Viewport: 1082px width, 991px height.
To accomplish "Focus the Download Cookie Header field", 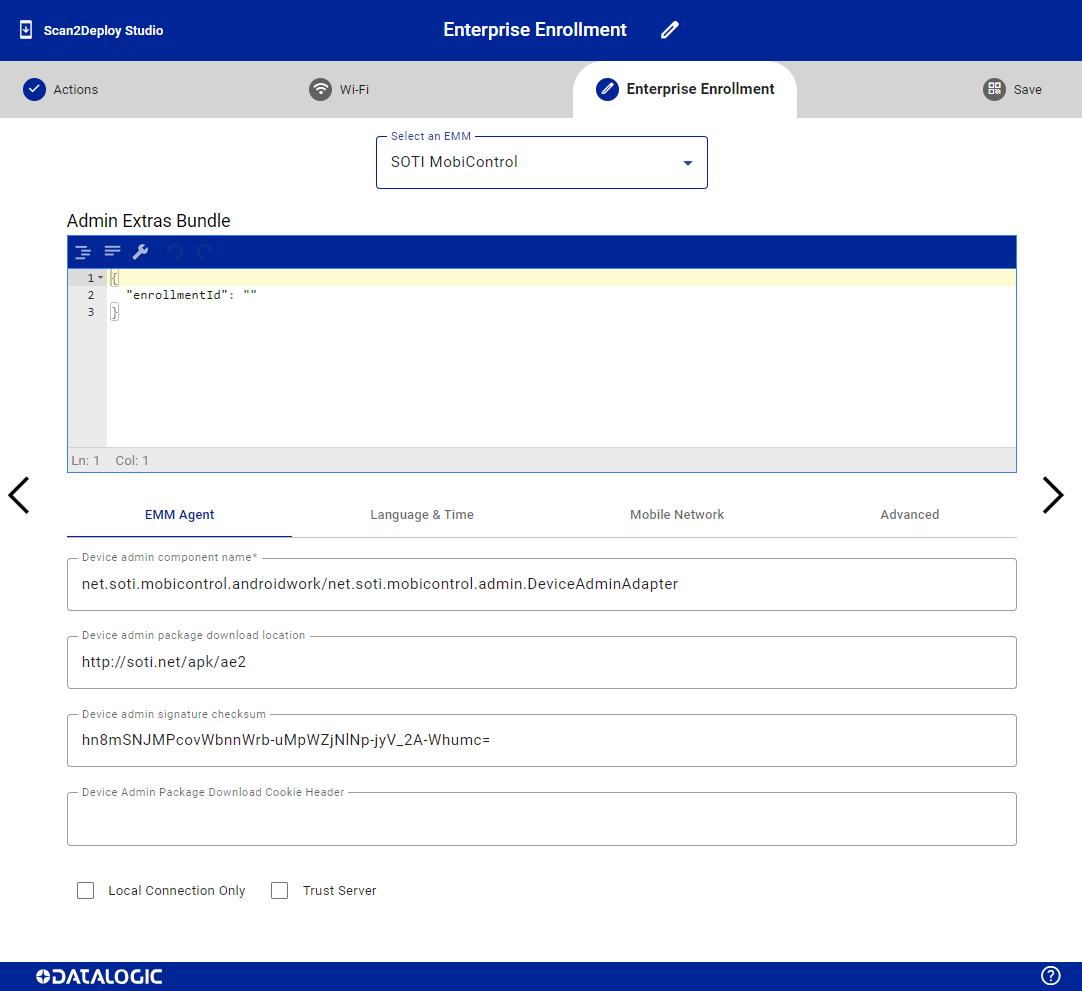I will tap(542, 819).
